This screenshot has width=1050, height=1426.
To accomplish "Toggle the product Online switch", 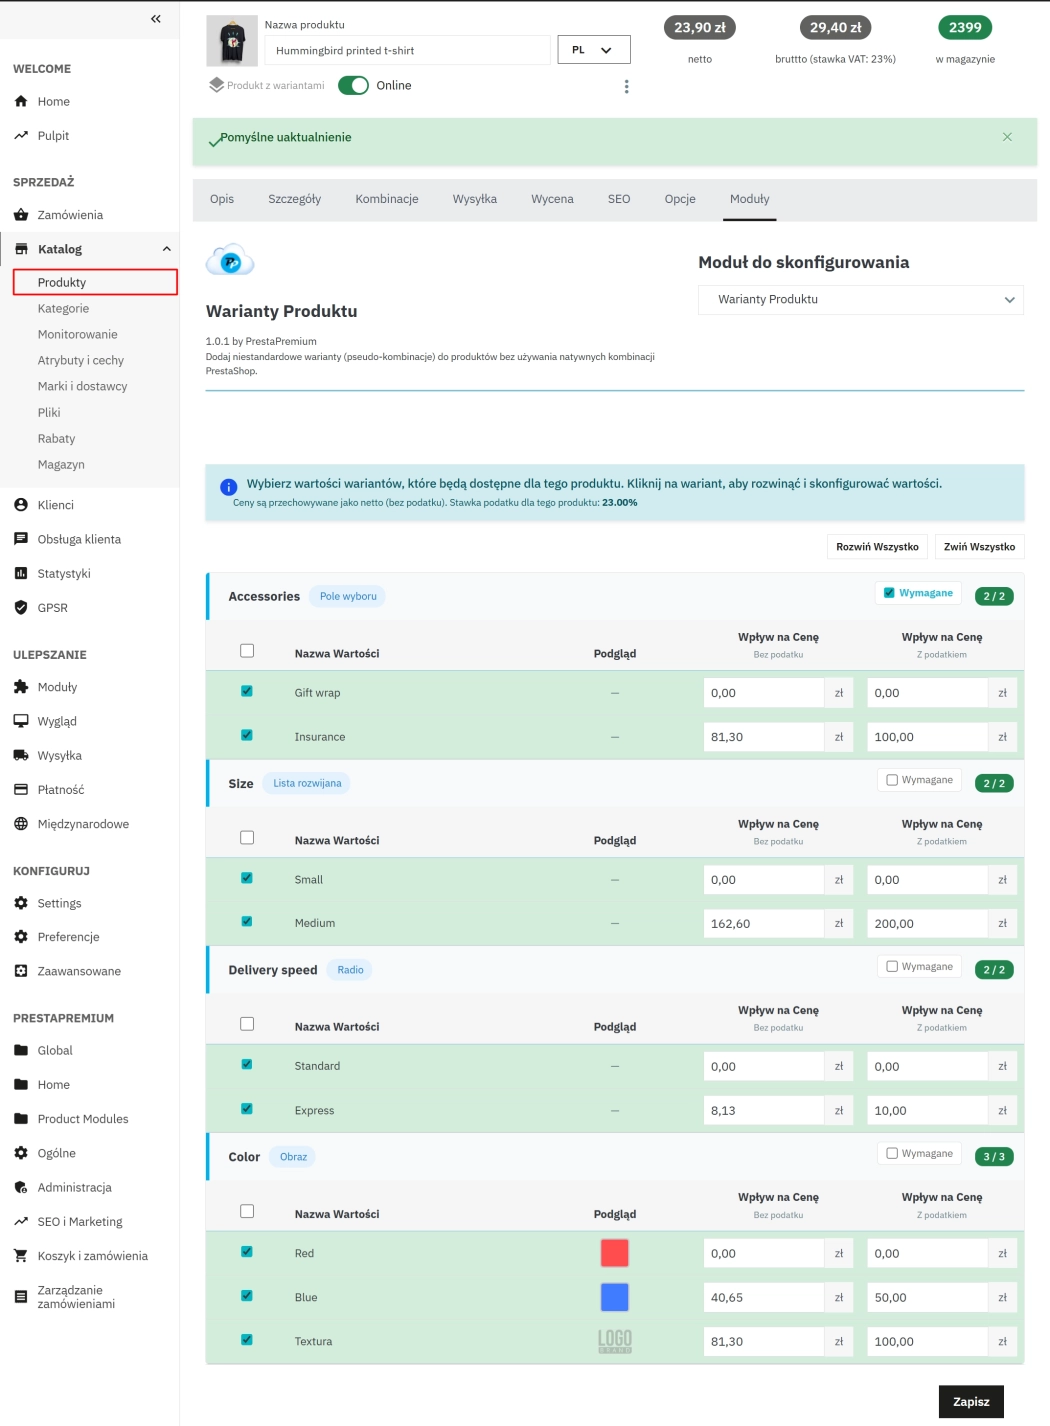I will pyautogui.click(x=355, y=86).
